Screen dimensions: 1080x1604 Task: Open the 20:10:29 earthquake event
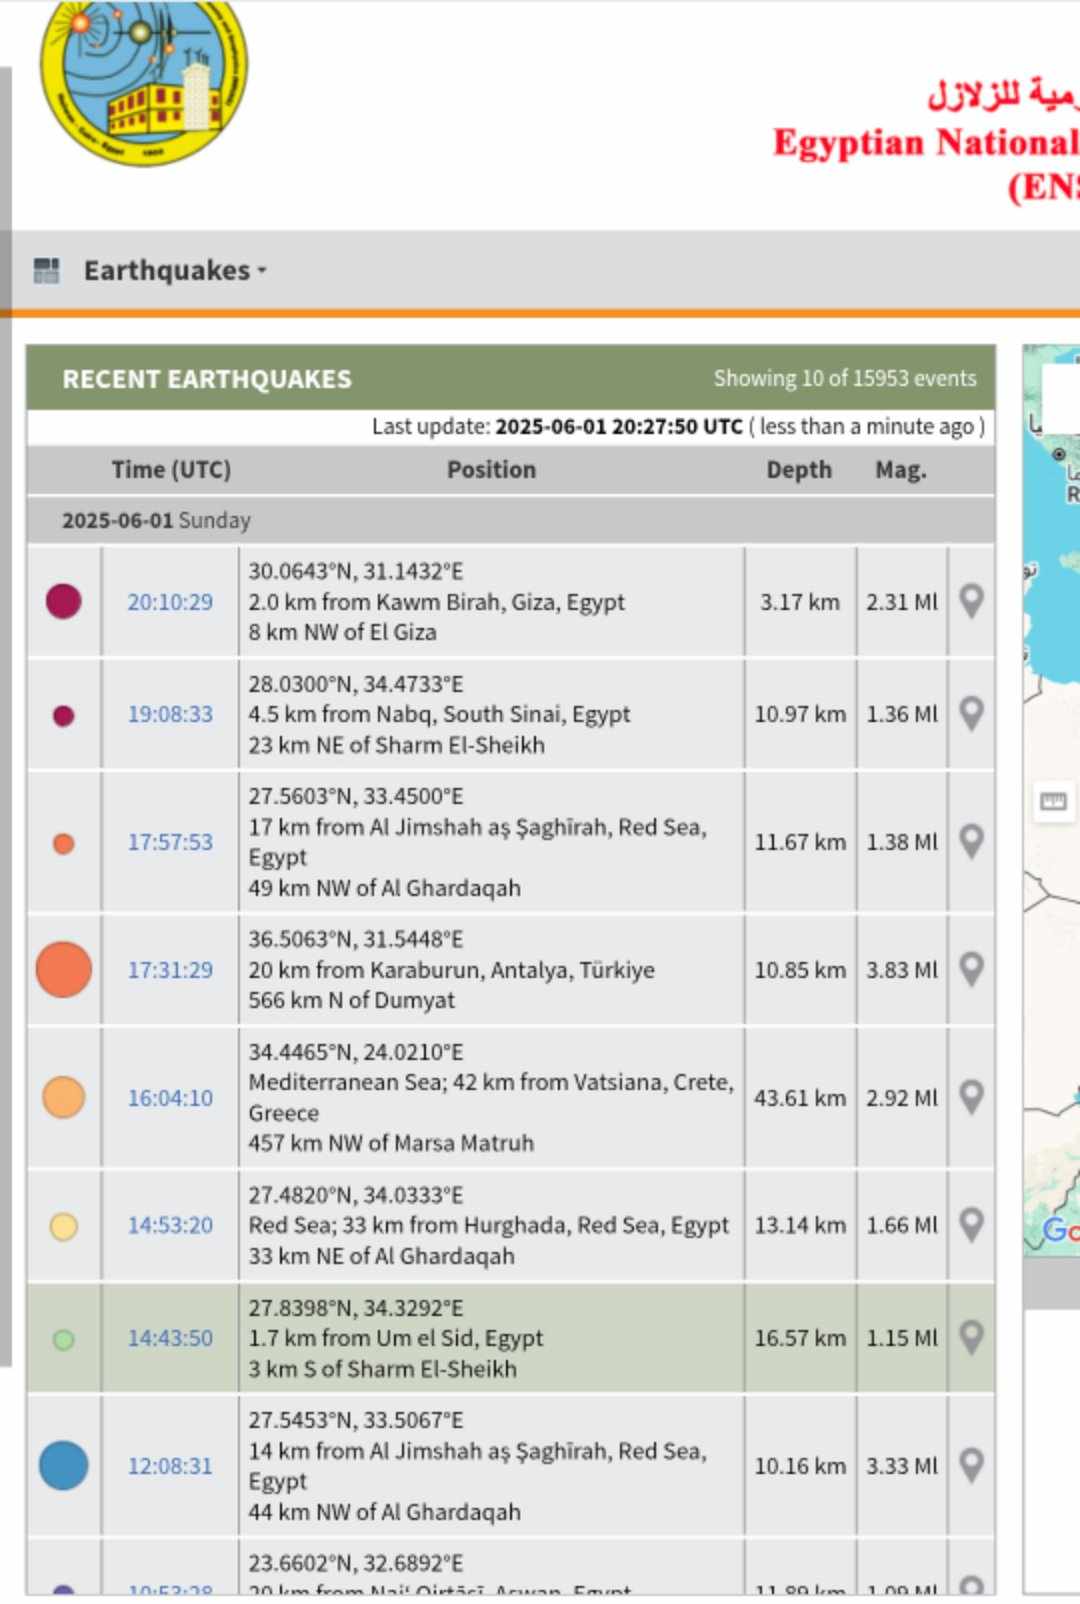click(x=170, y=602)
